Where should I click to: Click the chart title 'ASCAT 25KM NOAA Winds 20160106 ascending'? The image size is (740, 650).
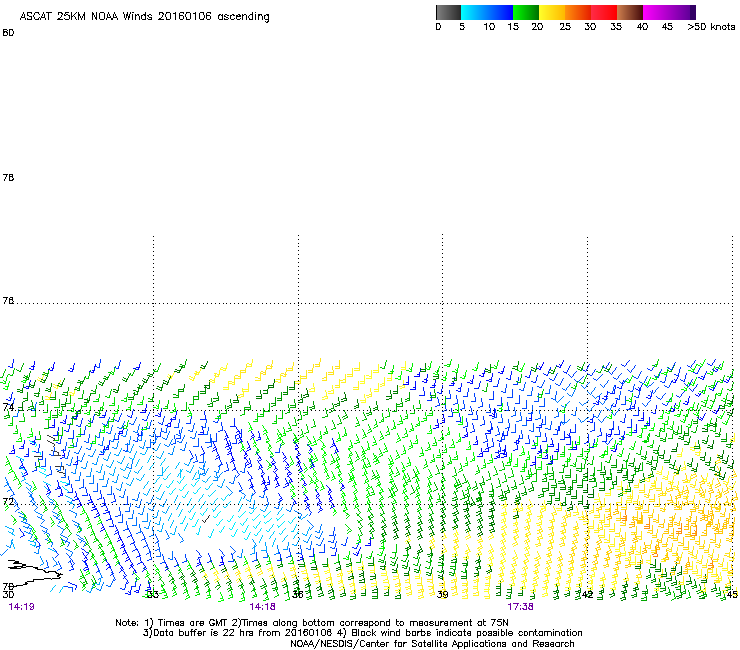(144, 17)
